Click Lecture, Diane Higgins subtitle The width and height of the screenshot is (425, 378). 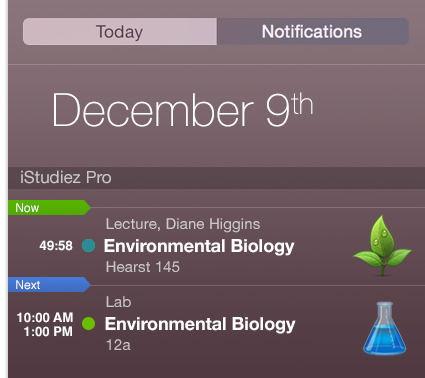click(183, 224)
